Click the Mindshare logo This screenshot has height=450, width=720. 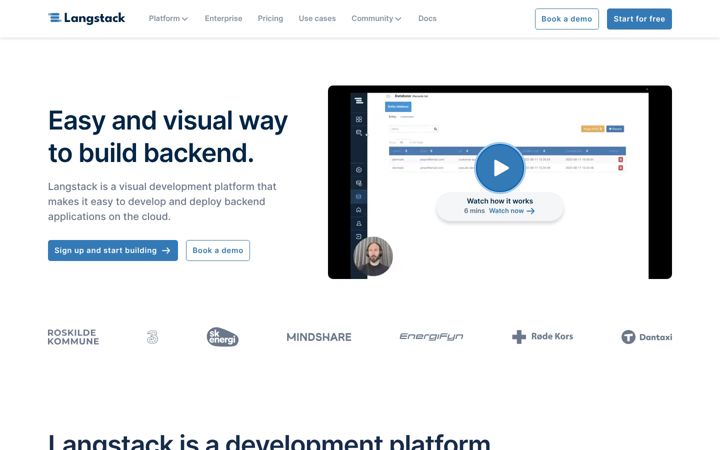tap(319, 337)
